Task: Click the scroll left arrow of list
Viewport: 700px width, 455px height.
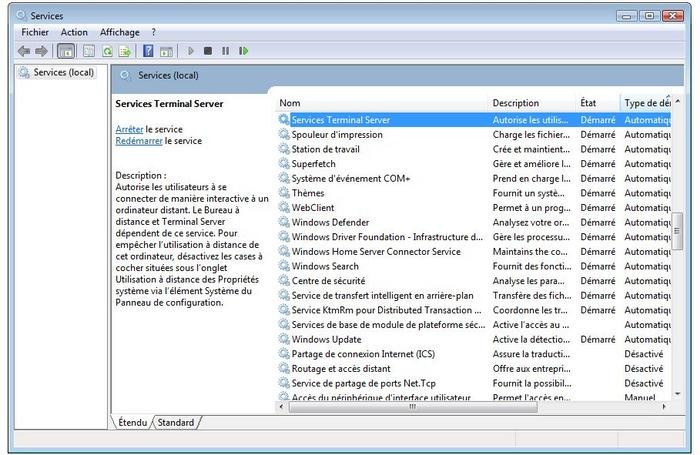Action: click(281, 407)
